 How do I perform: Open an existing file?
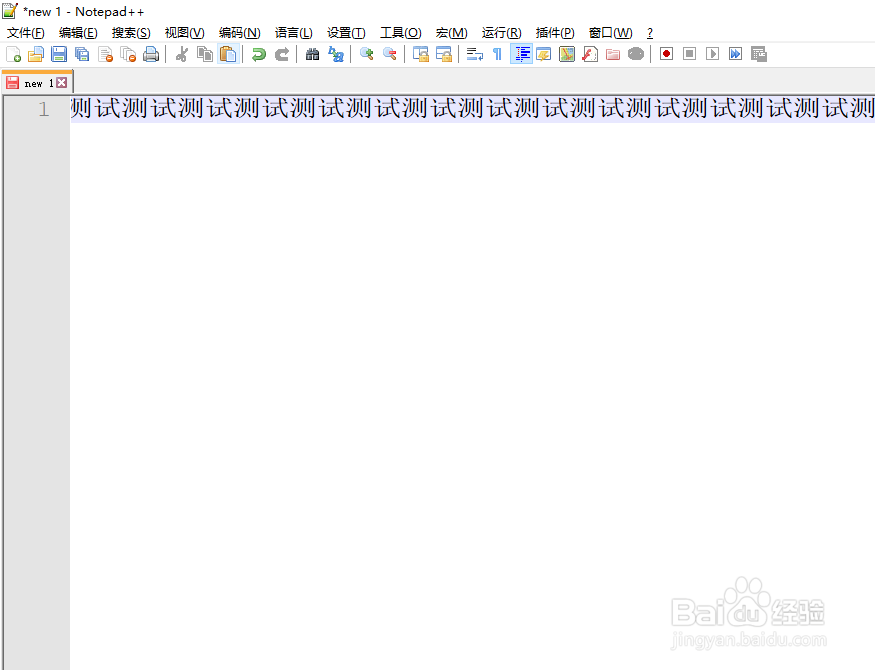[x=36, y=54]
